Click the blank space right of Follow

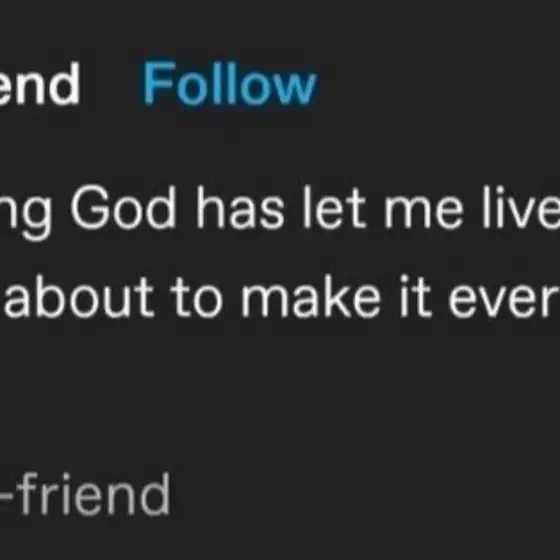[439, 83]
